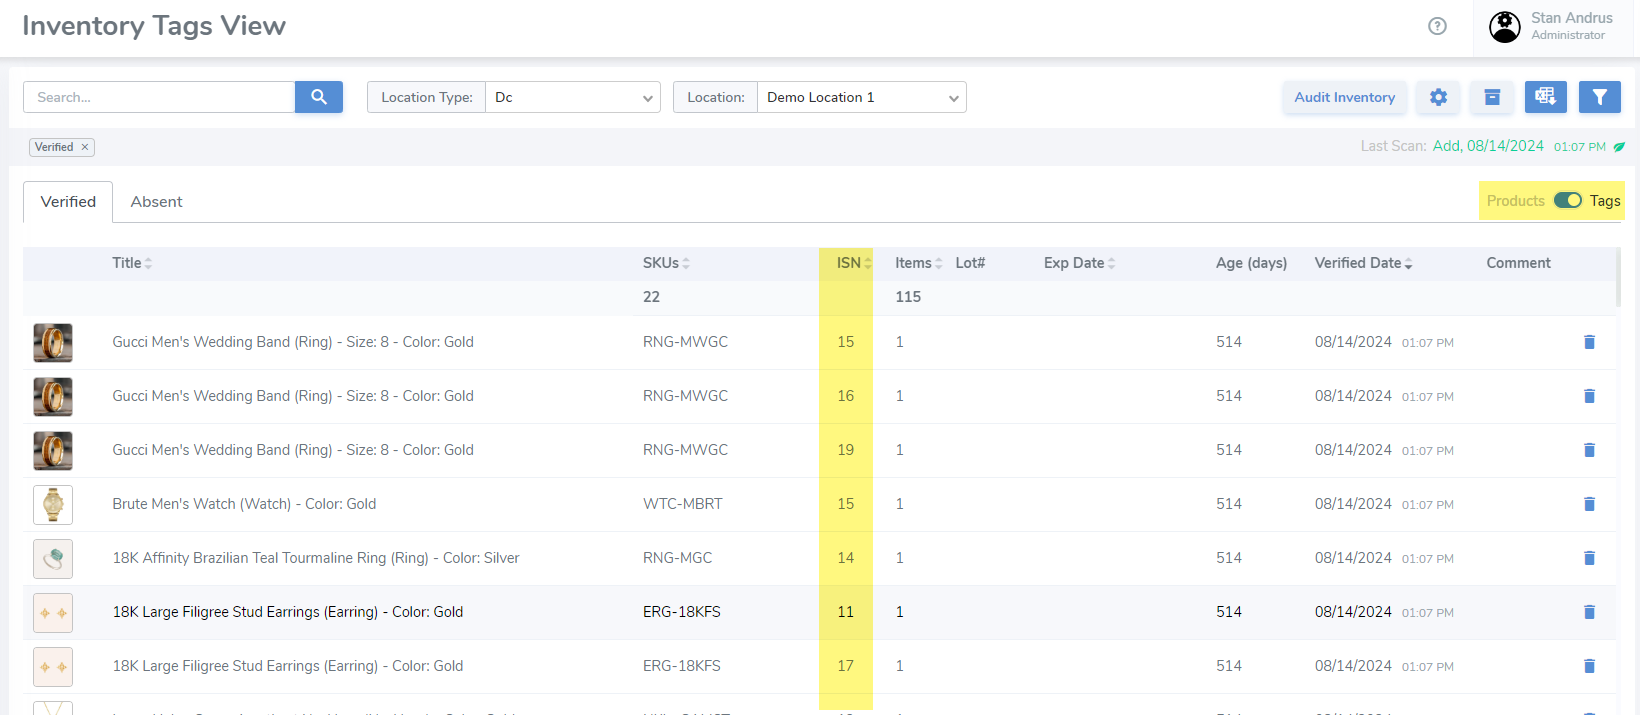Delete the Filigree Stud Earrings row with ISN 17
1640x715 pixels.
click(1589, 666)
